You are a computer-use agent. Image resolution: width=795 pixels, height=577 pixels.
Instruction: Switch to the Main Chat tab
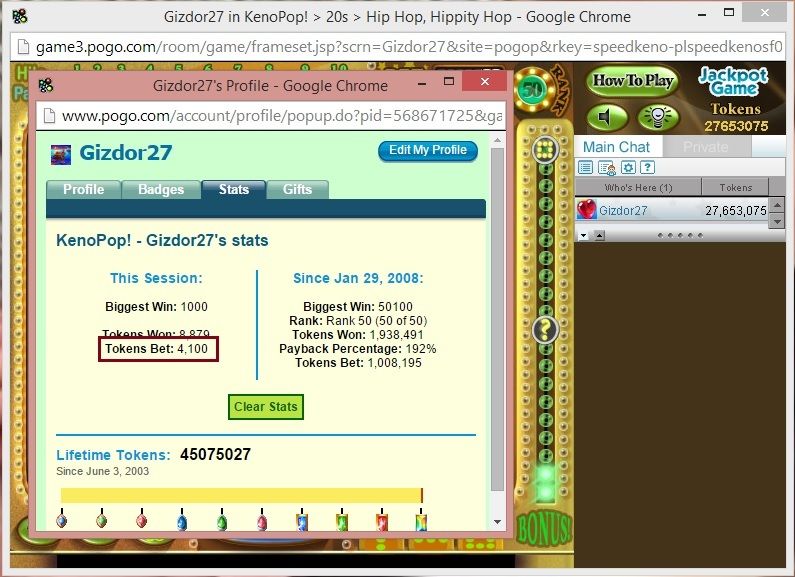point(617,147)
